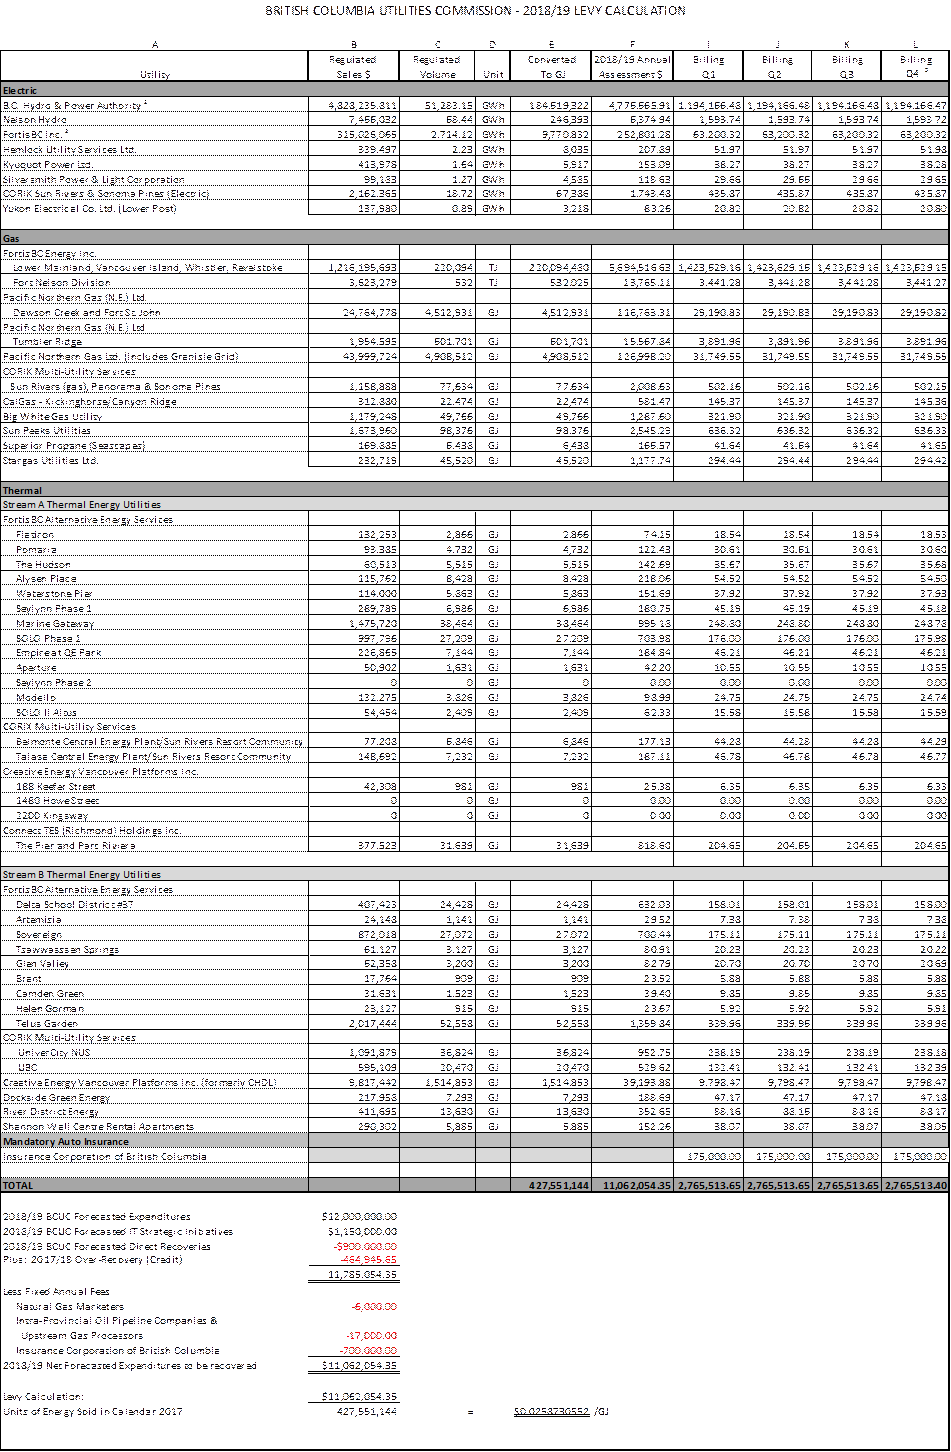Select the UBC row label
This screenshot has height=1452, width=951.
(x=26, y=1067)
